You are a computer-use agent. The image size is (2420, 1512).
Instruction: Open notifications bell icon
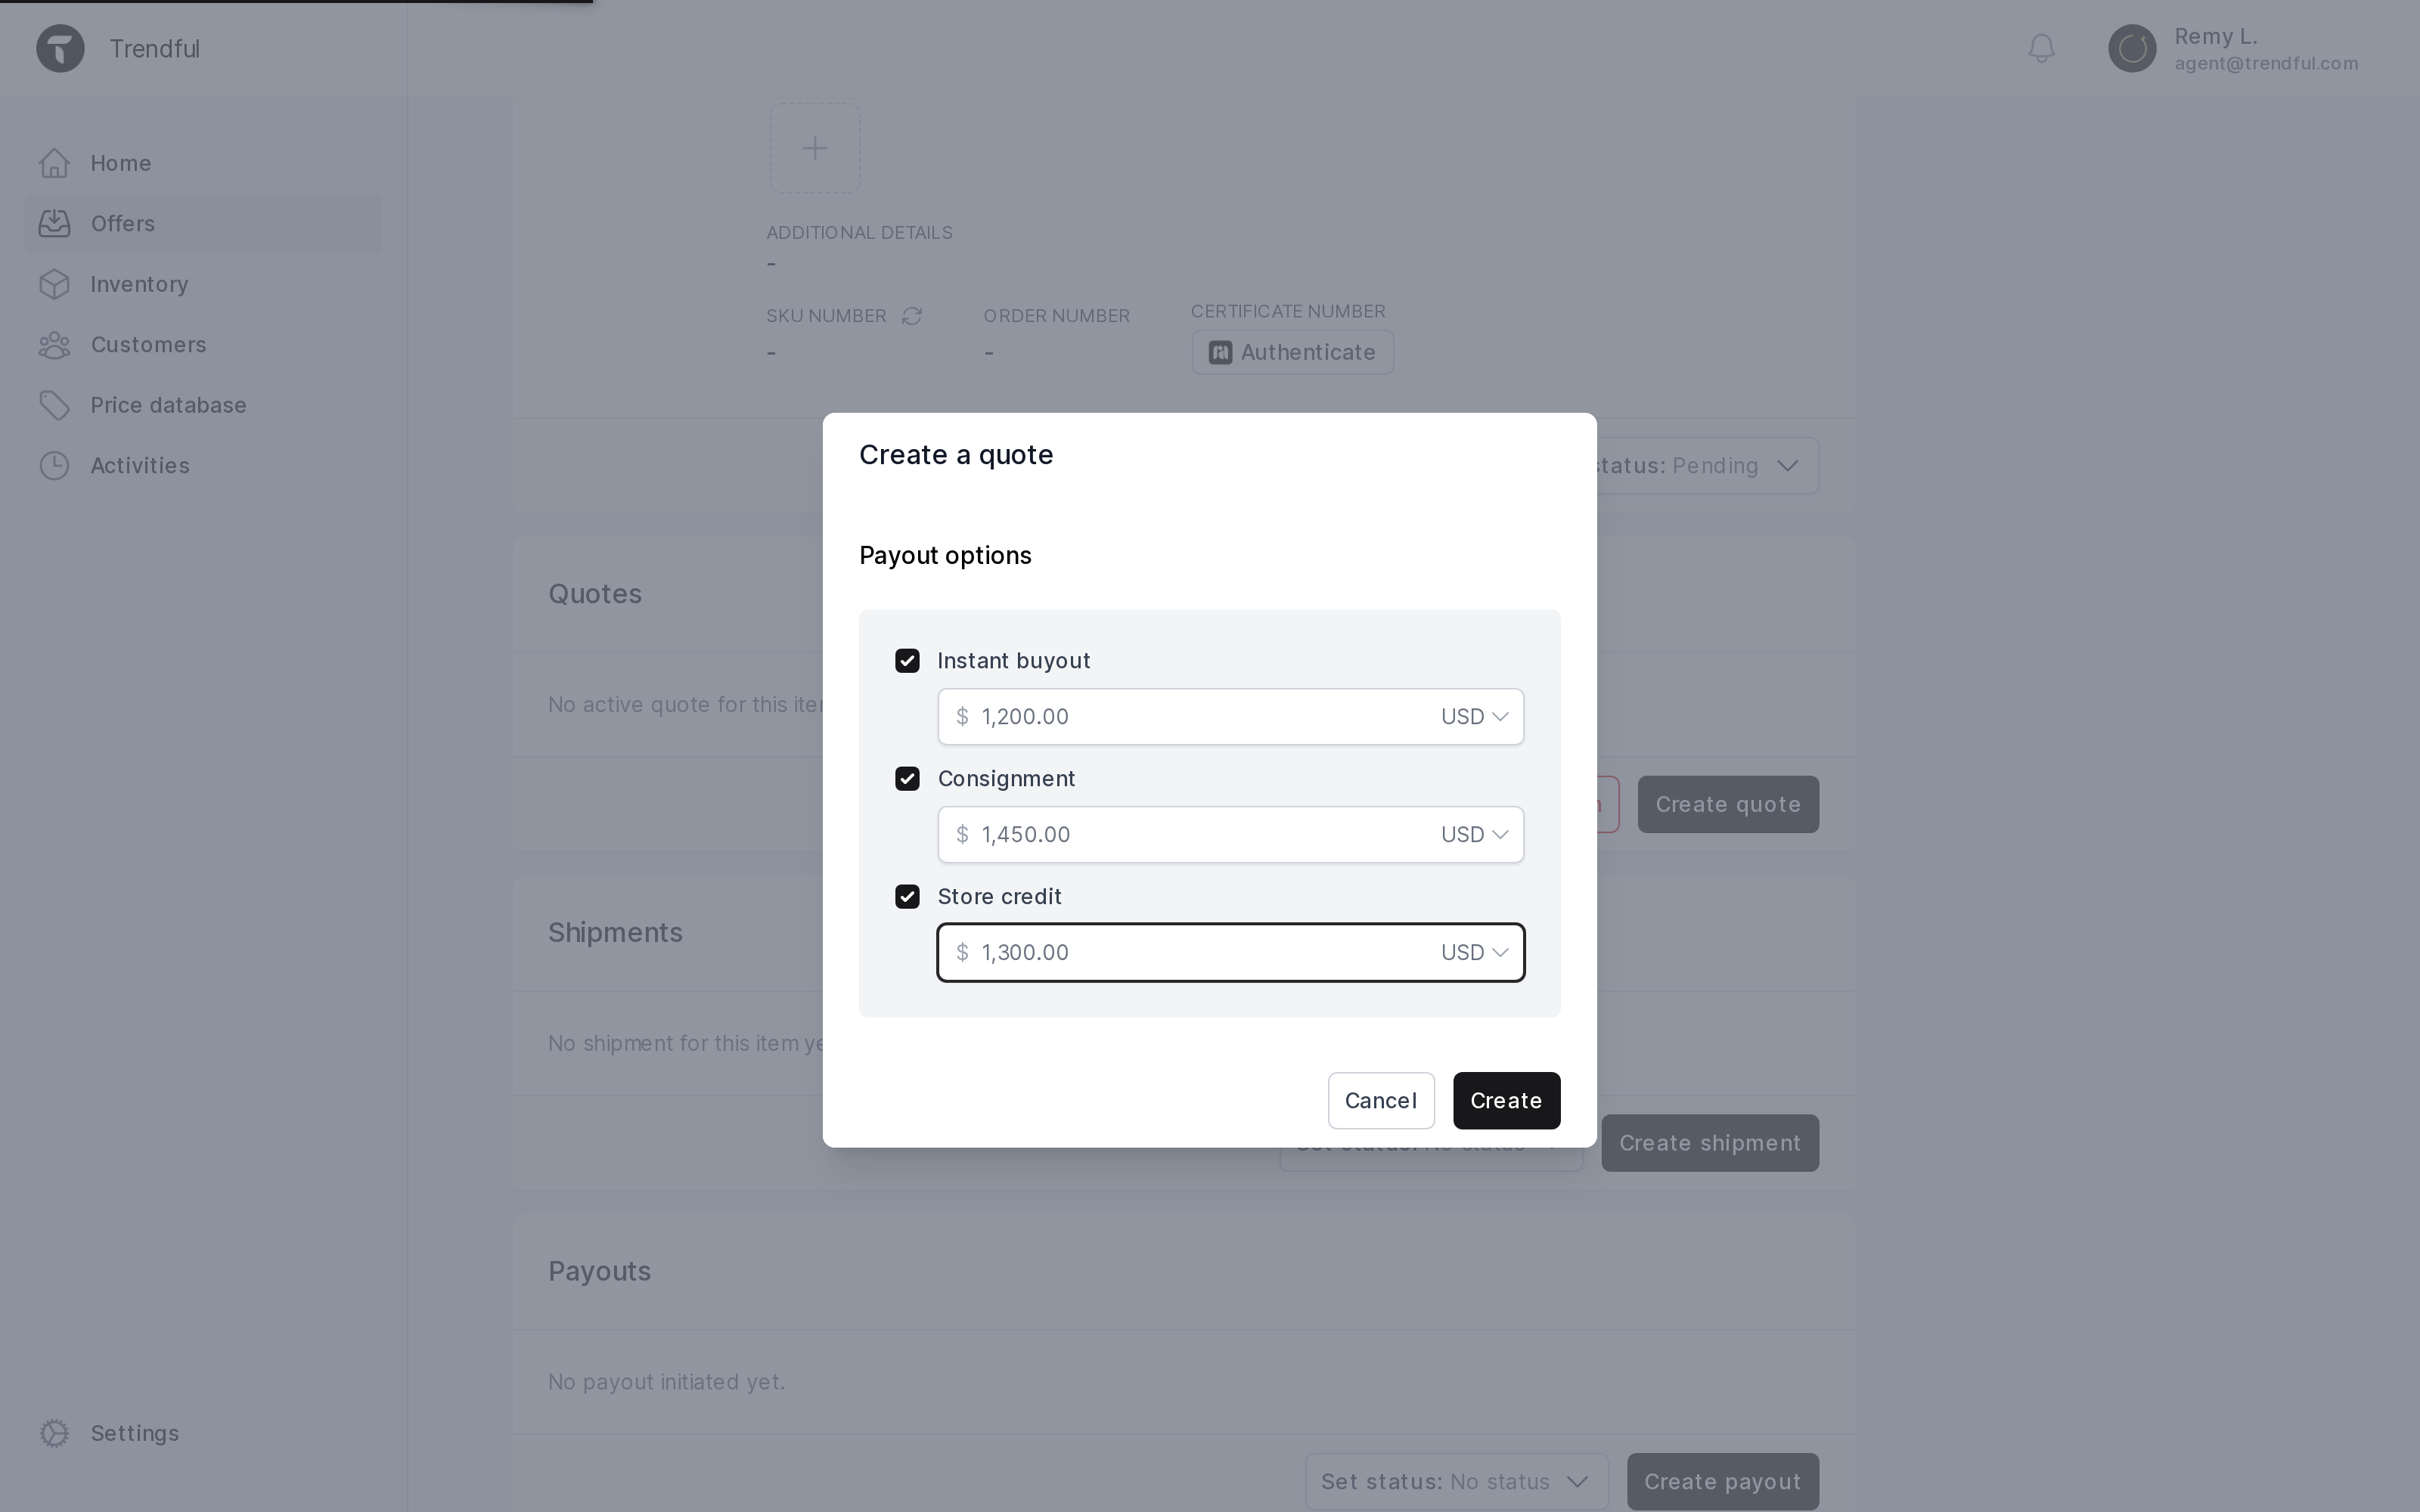tap(2041, 48)
